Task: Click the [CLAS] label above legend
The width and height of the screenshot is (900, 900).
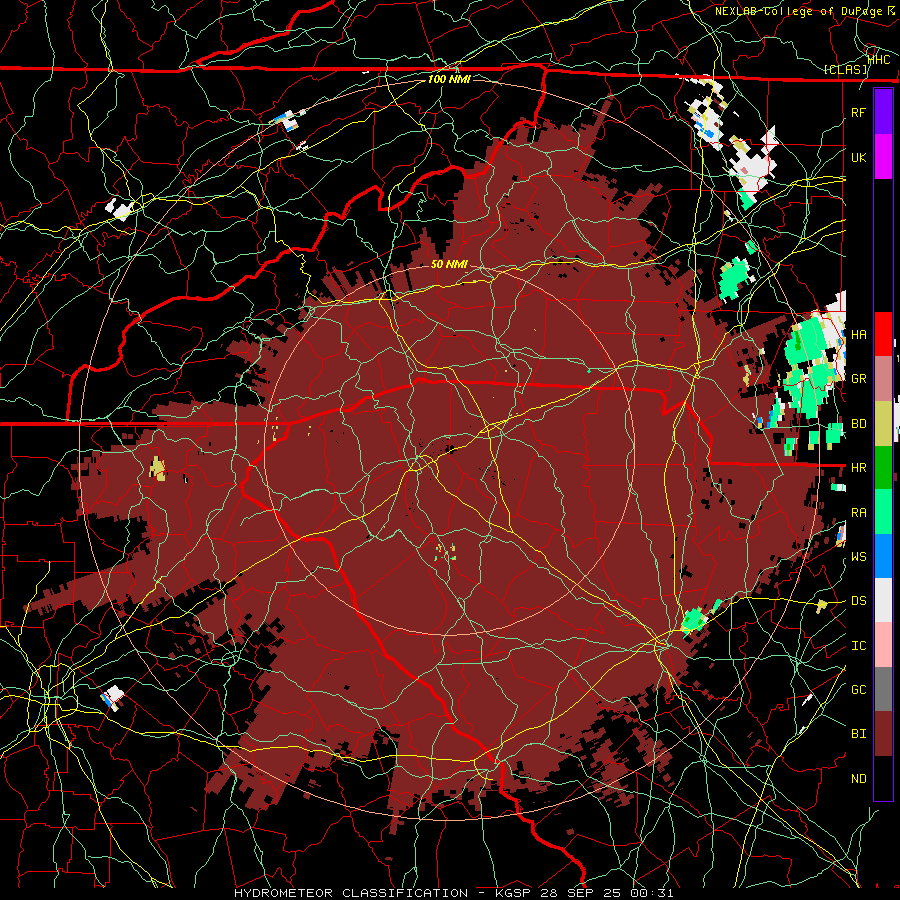Action: (845, 70)
